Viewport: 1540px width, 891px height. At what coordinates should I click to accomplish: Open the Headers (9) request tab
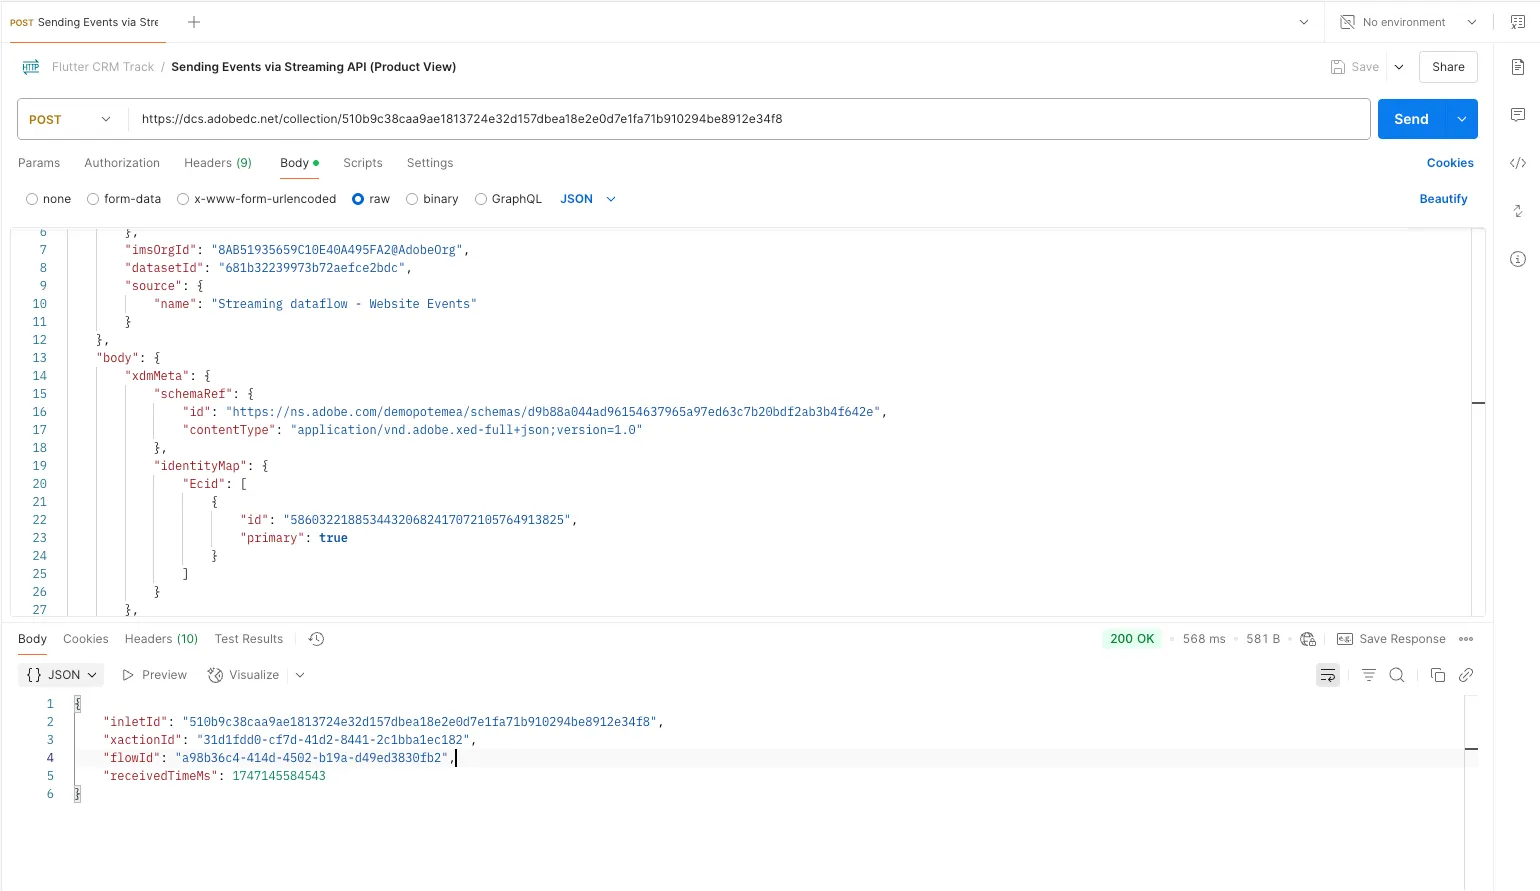(x=218, y=163)
